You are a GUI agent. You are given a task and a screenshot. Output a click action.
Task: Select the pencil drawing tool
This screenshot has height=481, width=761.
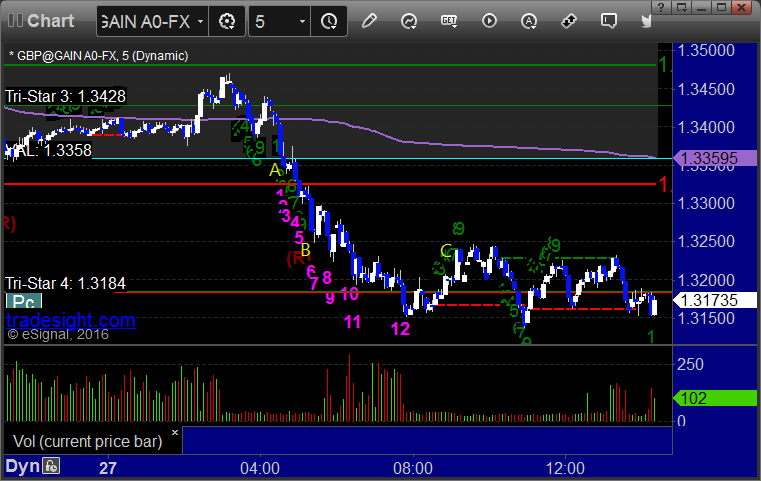[x=369, y=21]
